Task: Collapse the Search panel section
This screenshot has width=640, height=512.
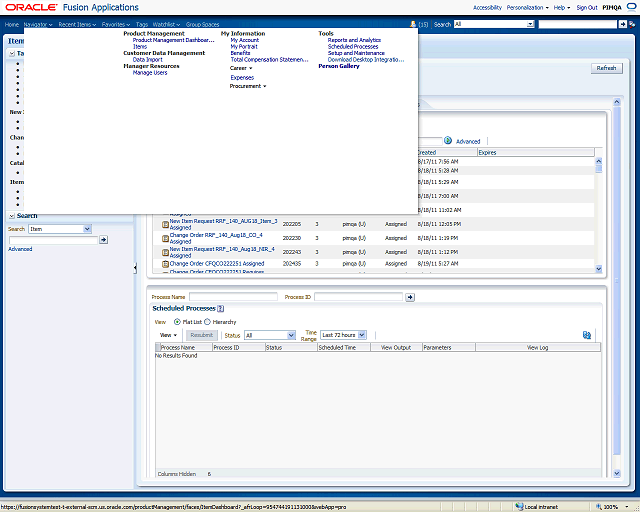Action: 12,216
